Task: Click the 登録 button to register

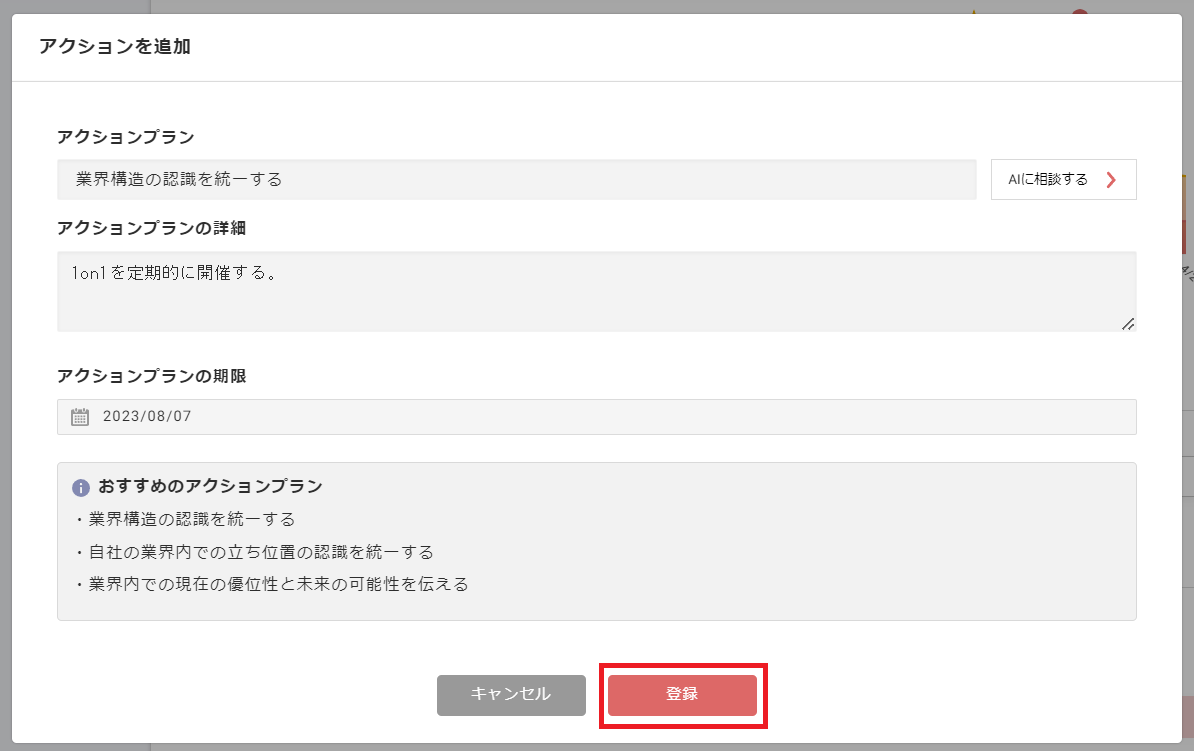Action: (682, 695)
